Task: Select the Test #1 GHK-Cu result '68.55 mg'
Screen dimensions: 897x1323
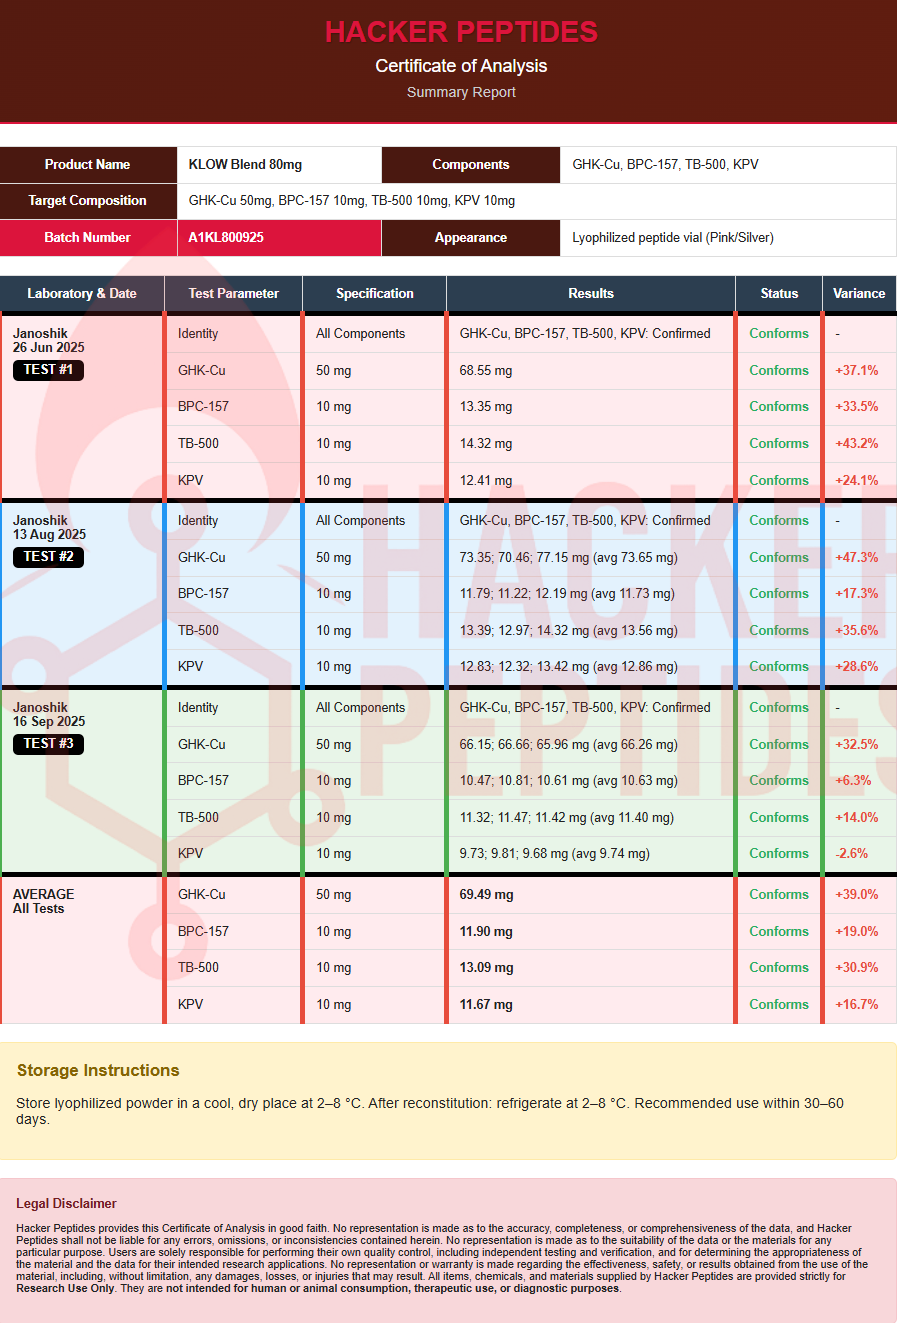Action: click(486, 371)
